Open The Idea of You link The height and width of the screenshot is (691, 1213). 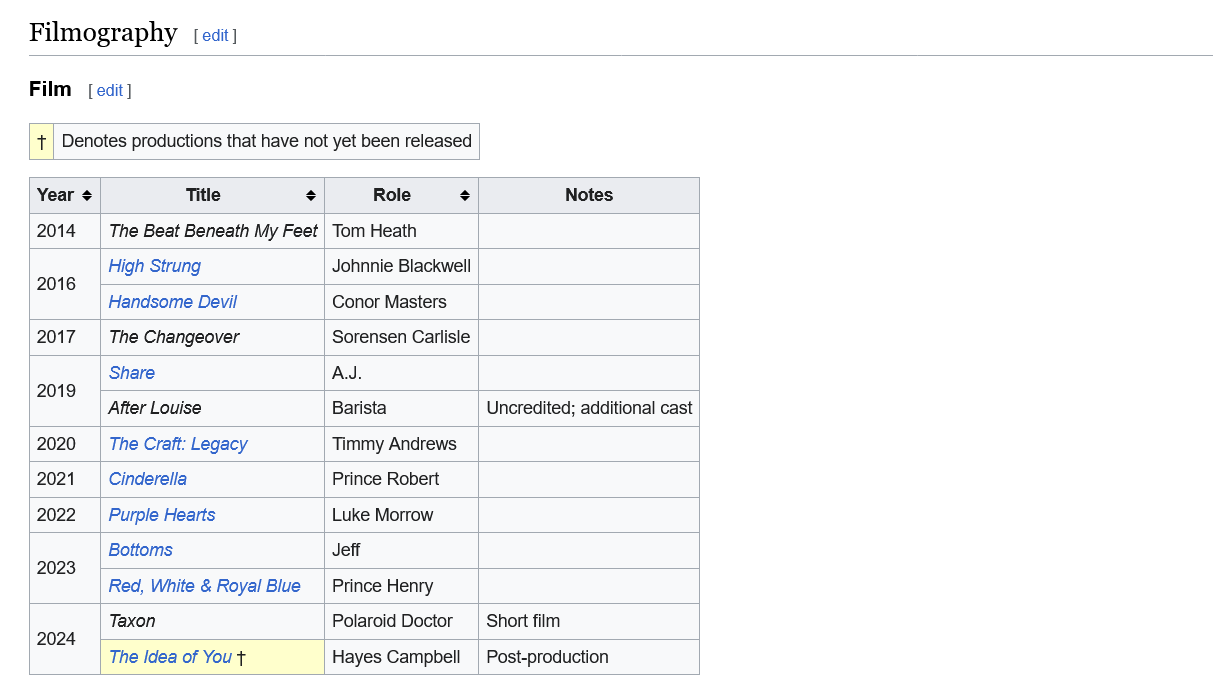point(170,657)
